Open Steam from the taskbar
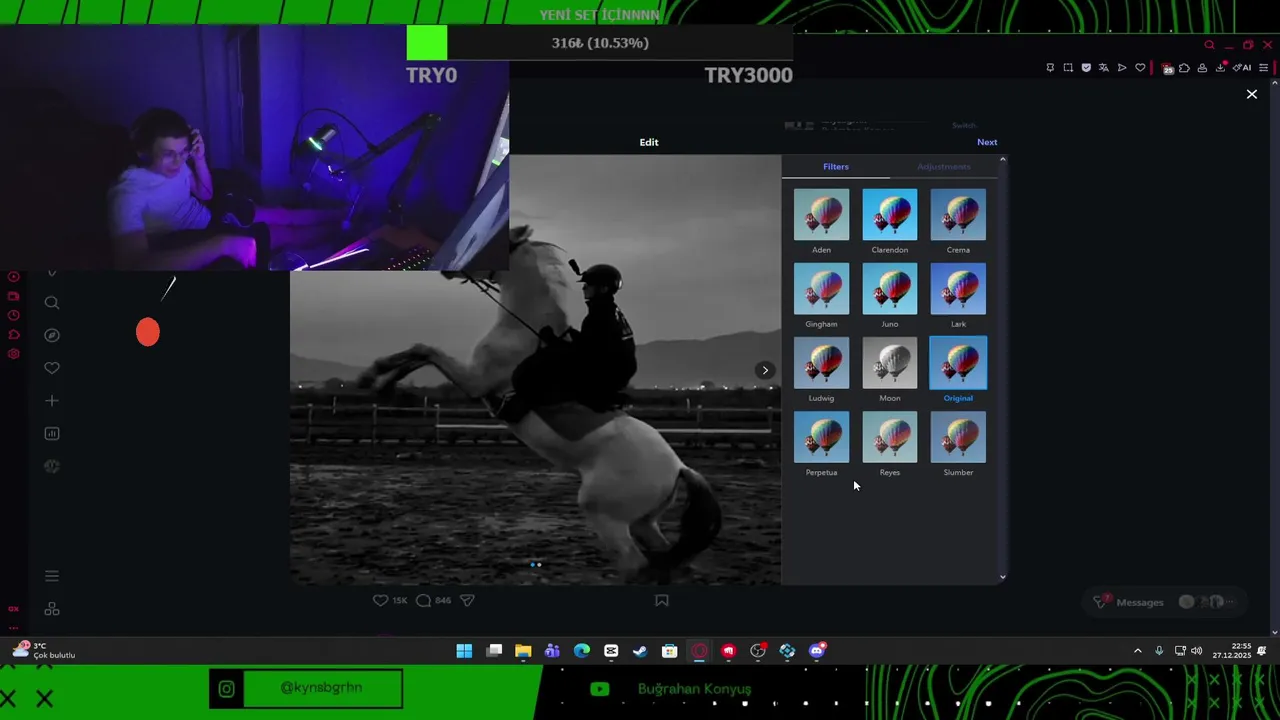1280x720 pixels. point(640,651)
